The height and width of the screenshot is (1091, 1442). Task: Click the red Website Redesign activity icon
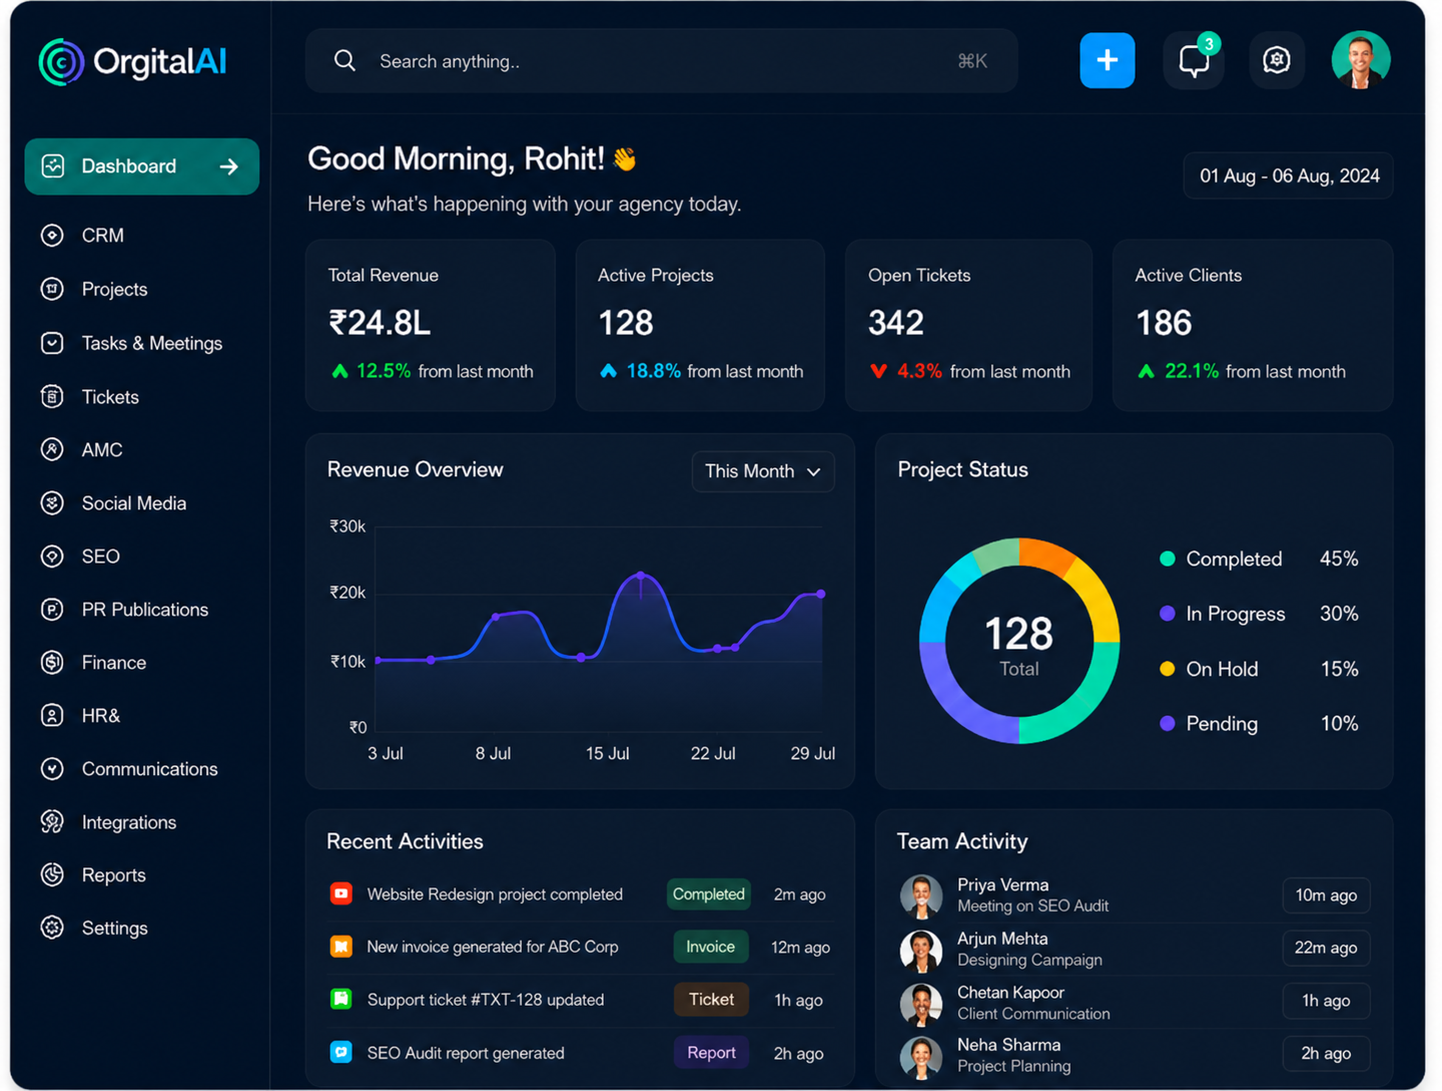tap(341, 893)
